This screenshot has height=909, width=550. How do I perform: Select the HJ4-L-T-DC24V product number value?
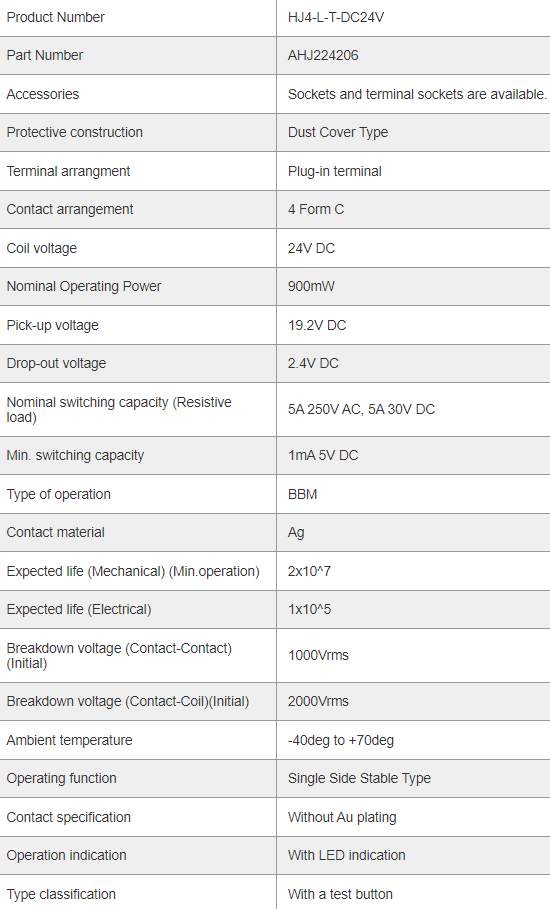coord(336,17)
